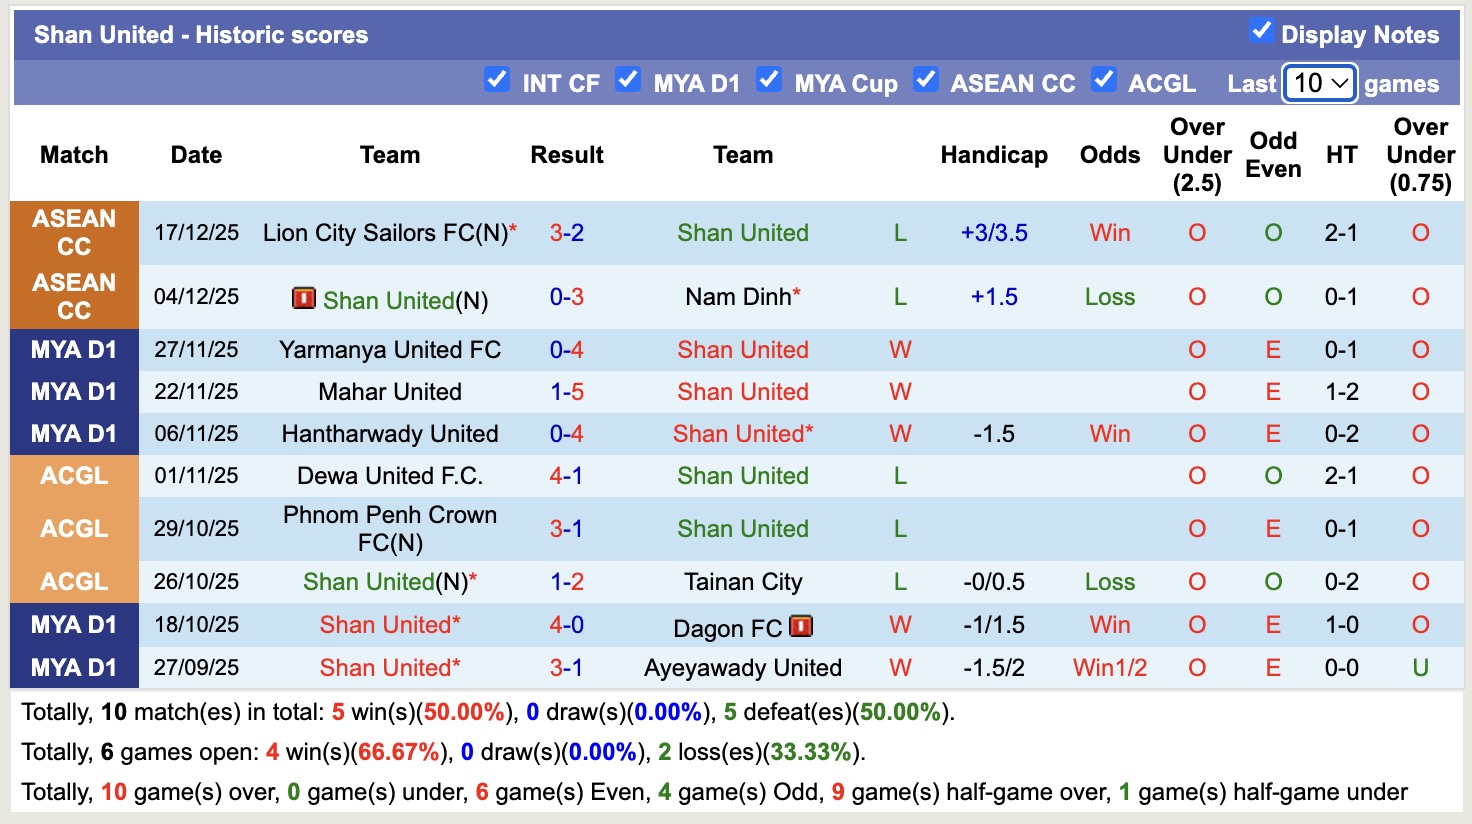Viewport: 1472px width, 824px height.
Task: Open the Tainan City team page
Action: (x=742, y=581)
